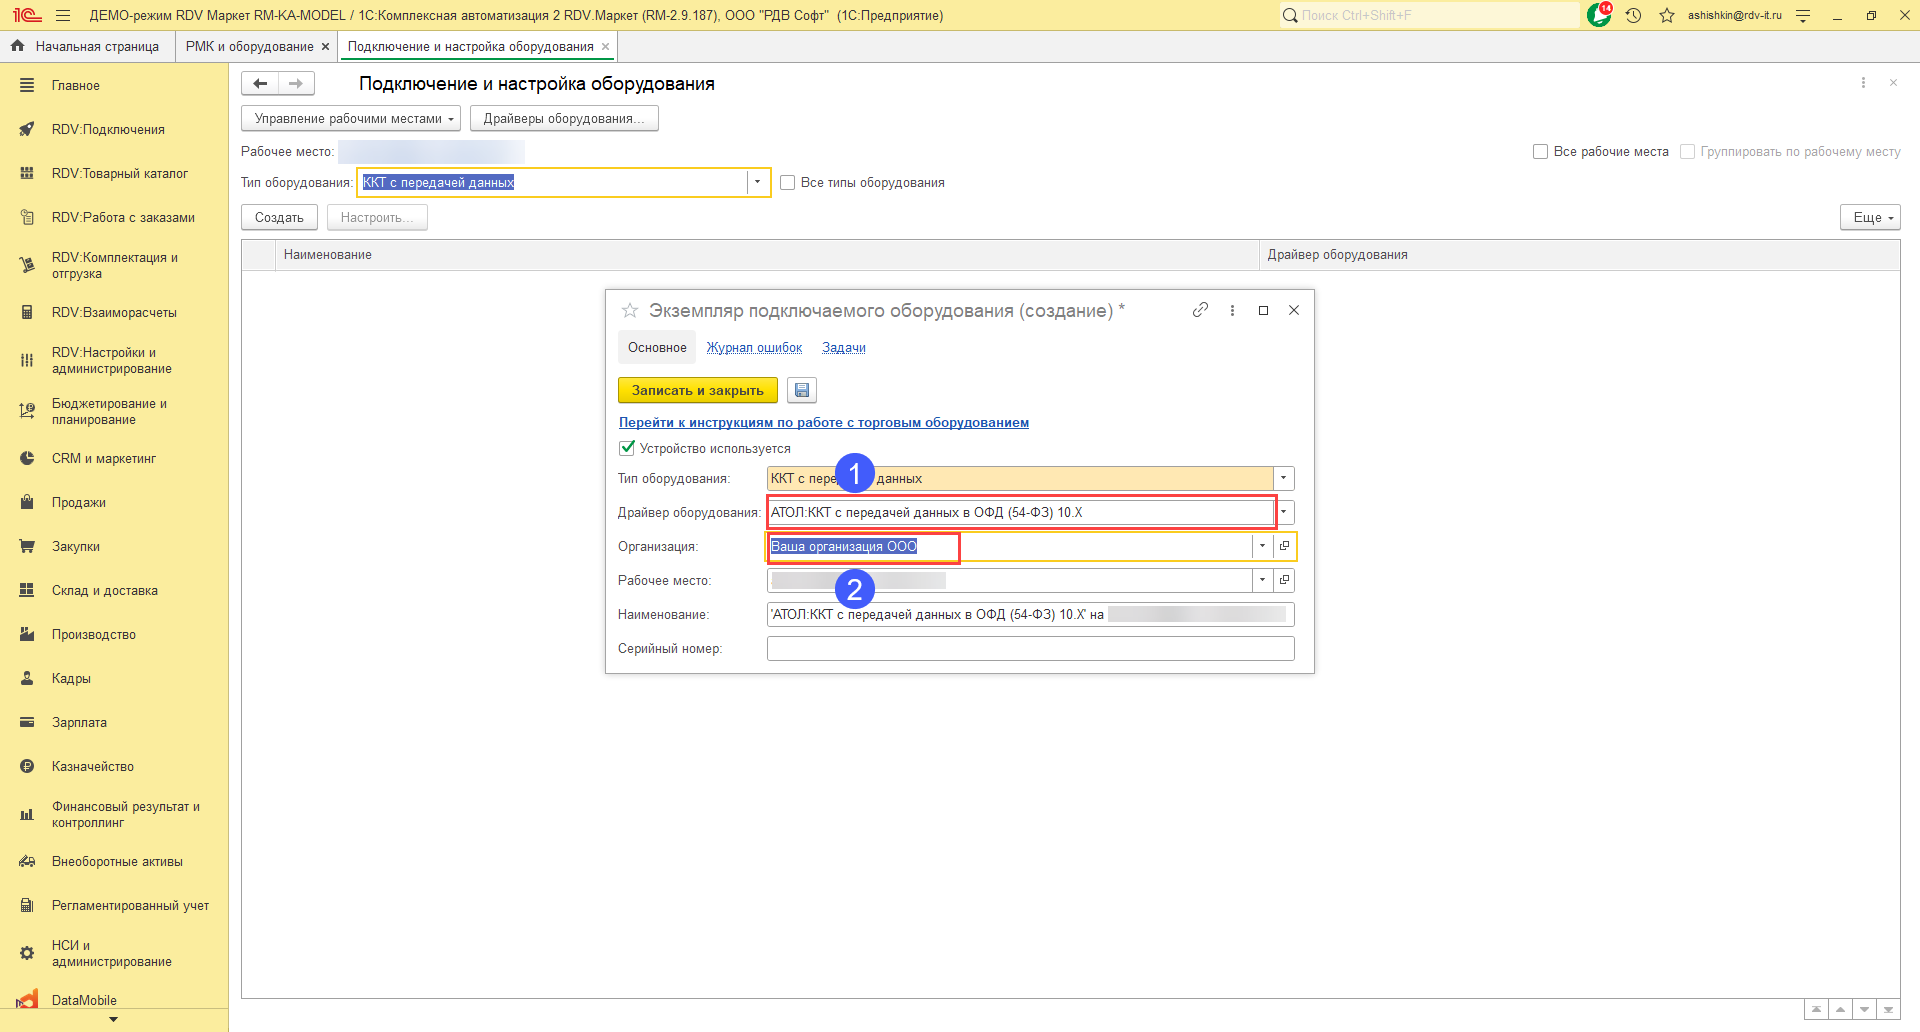Check the 'Все рабочие места' checkbox

tap(1540, 151)
